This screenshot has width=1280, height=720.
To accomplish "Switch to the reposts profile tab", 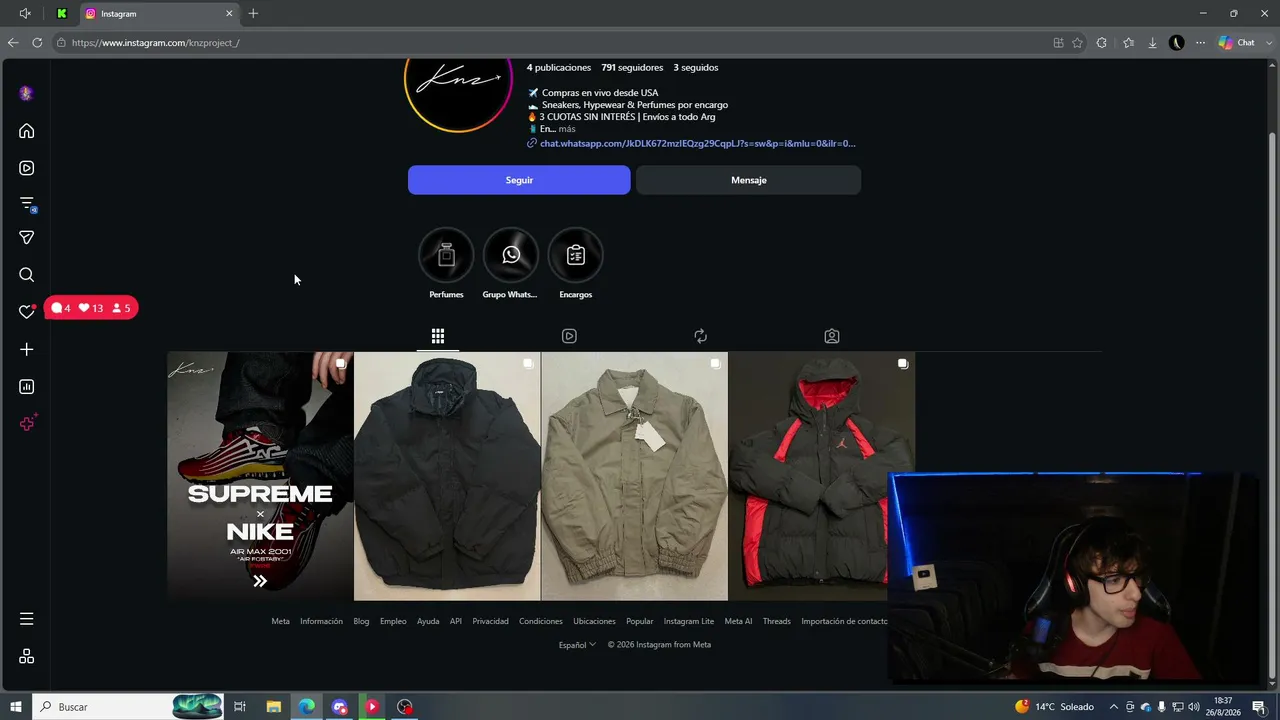I will click(x=700, y=336).
